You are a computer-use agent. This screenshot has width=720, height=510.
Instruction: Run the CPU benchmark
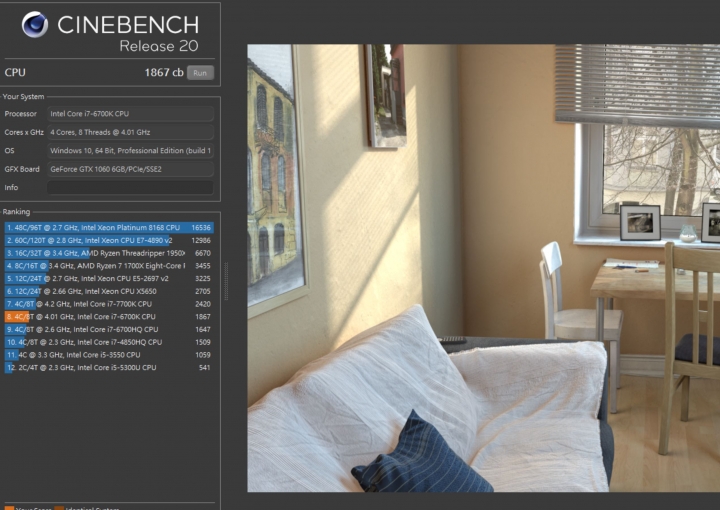200,73
